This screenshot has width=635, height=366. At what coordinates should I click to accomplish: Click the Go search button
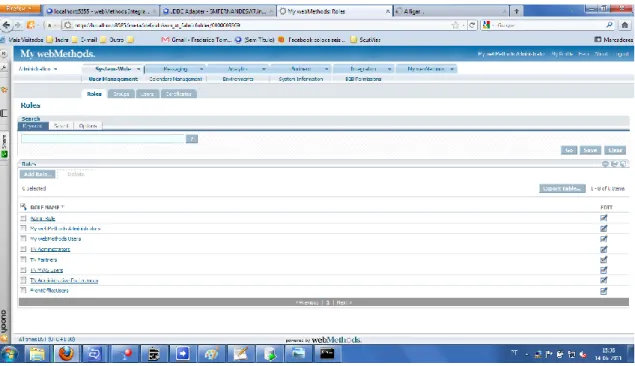click(569, 150)
